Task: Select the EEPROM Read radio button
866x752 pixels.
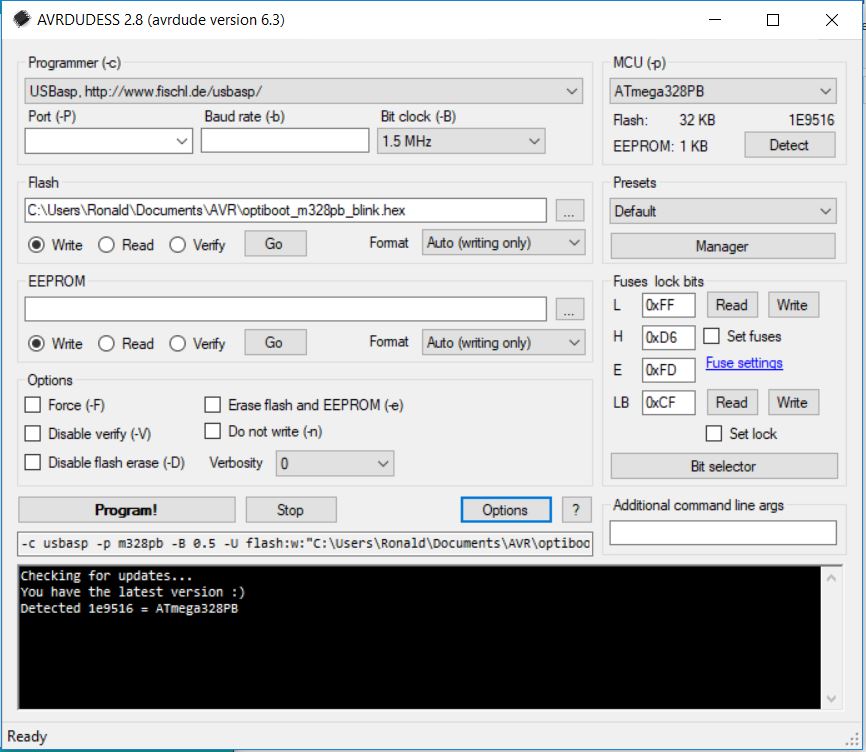Action: [107, 343]
